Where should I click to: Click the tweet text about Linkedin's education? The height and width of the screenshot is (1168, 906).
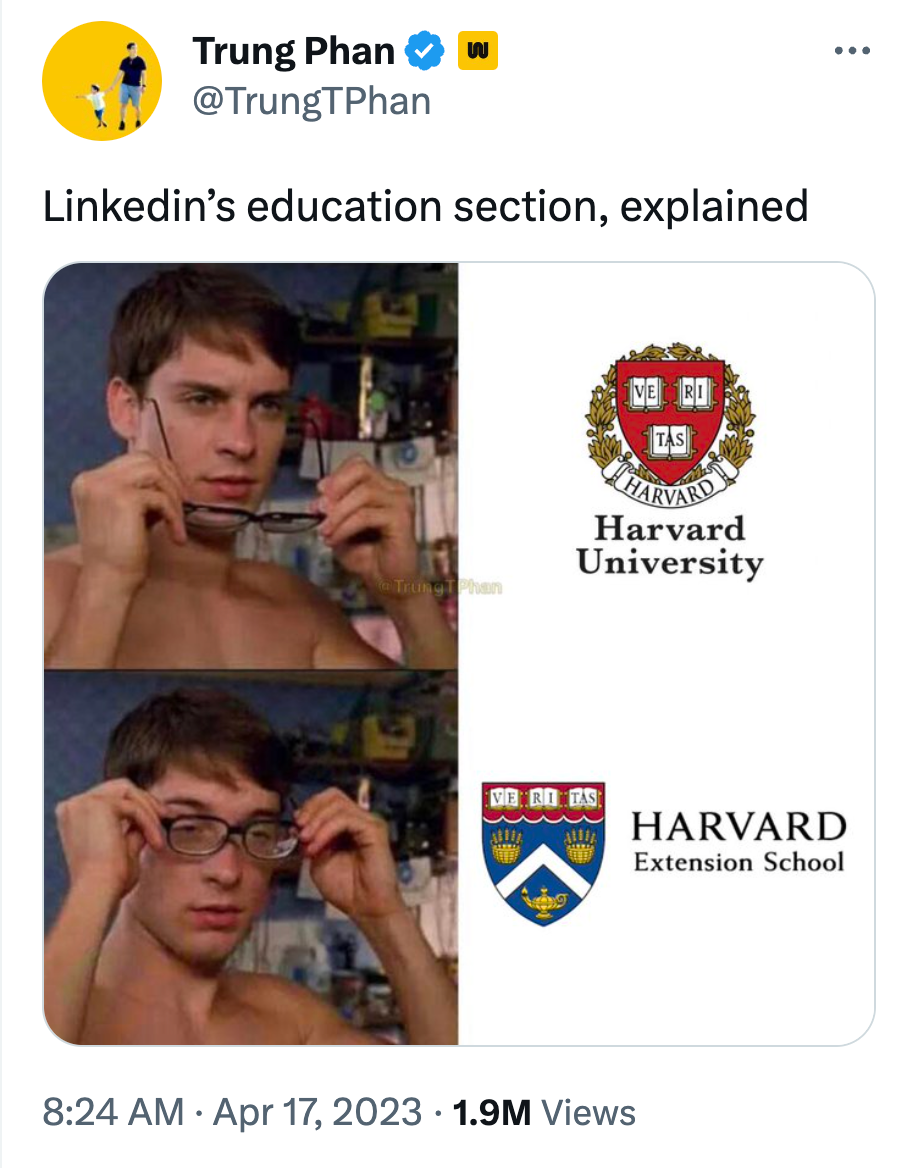pyautogui.click(x=425, y=206)
